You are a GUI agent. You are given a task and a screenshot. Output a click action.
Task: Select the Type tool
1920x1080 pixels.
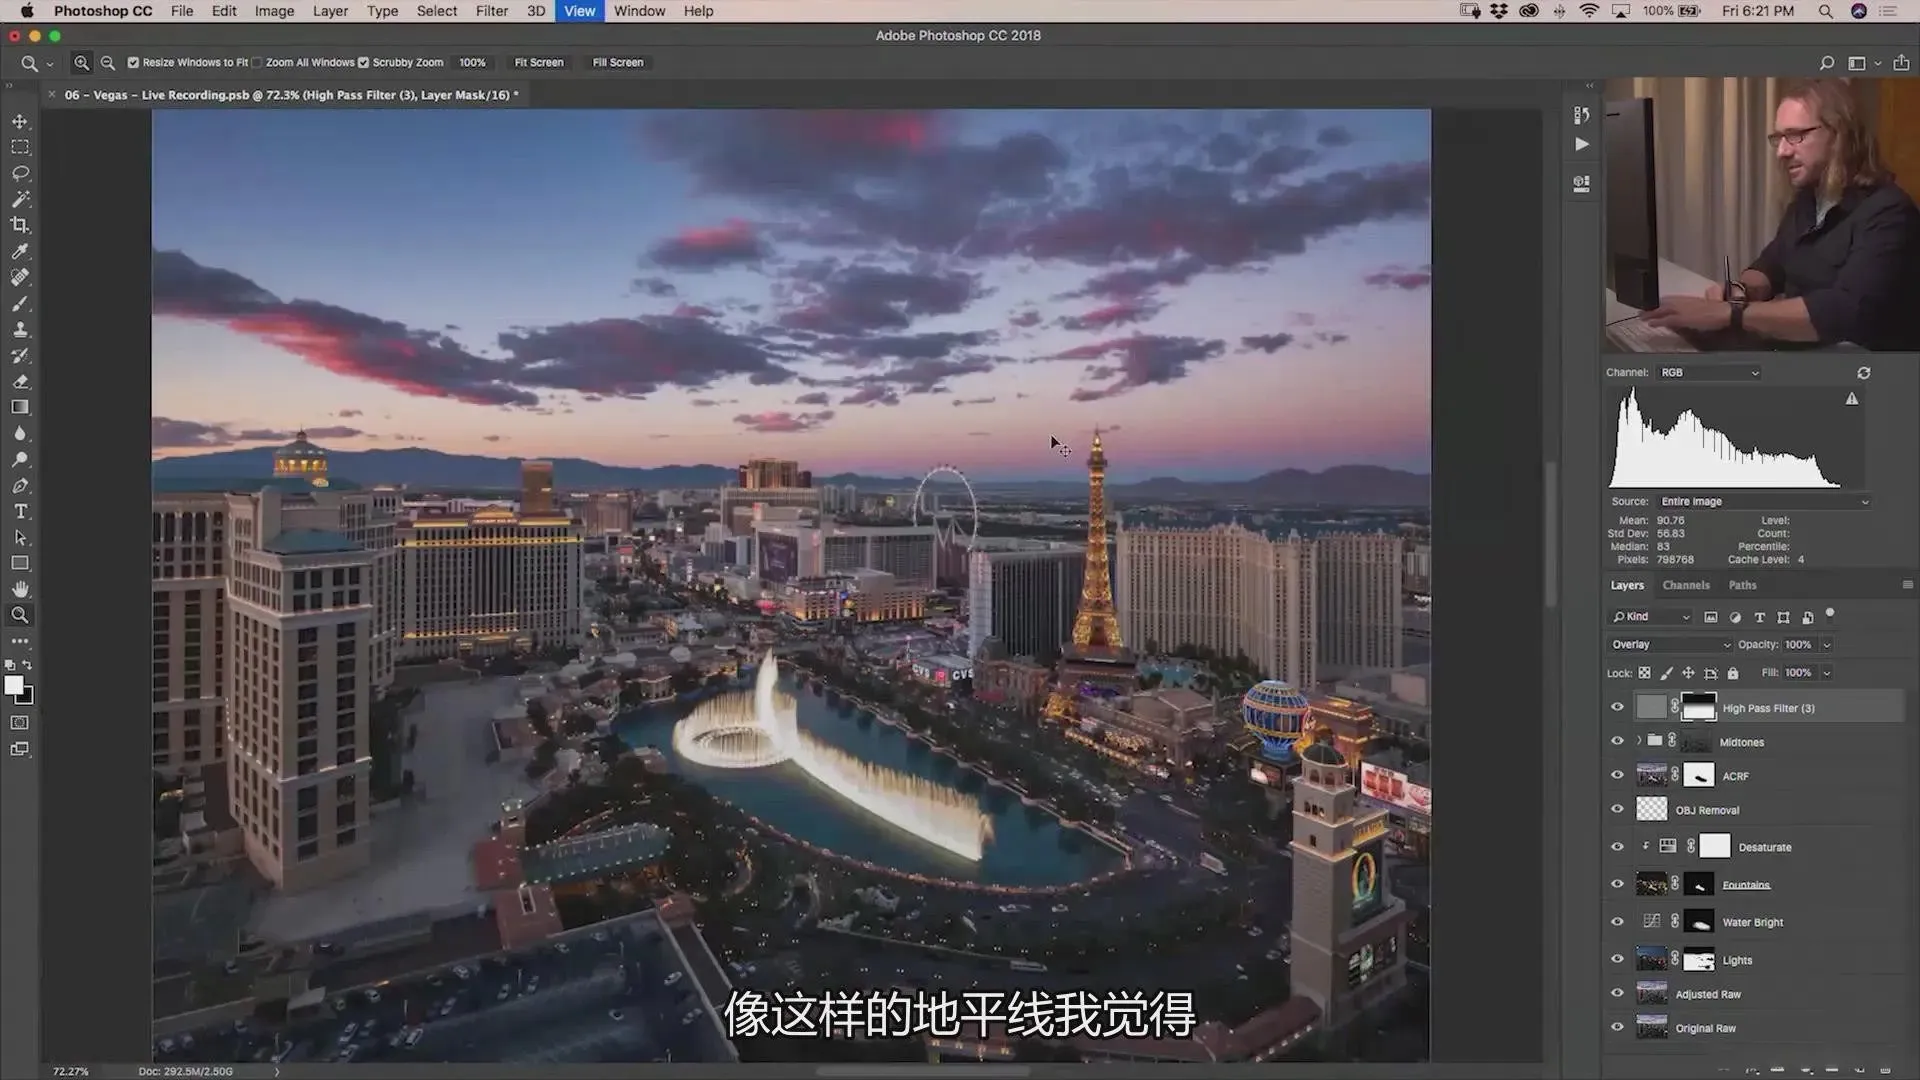click(x=20, y=511)
